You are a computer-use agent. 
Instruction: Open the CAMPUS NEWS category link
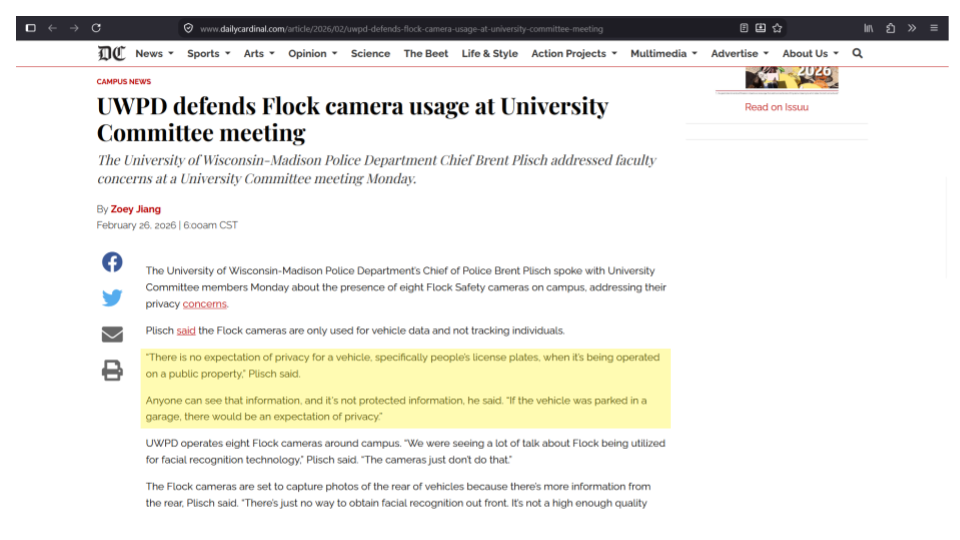click(124, 81)
